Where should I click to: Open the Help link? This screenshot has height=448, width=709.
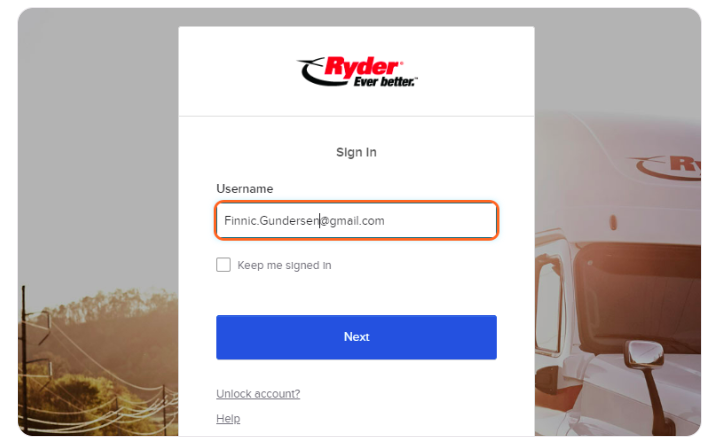point(228,419)
